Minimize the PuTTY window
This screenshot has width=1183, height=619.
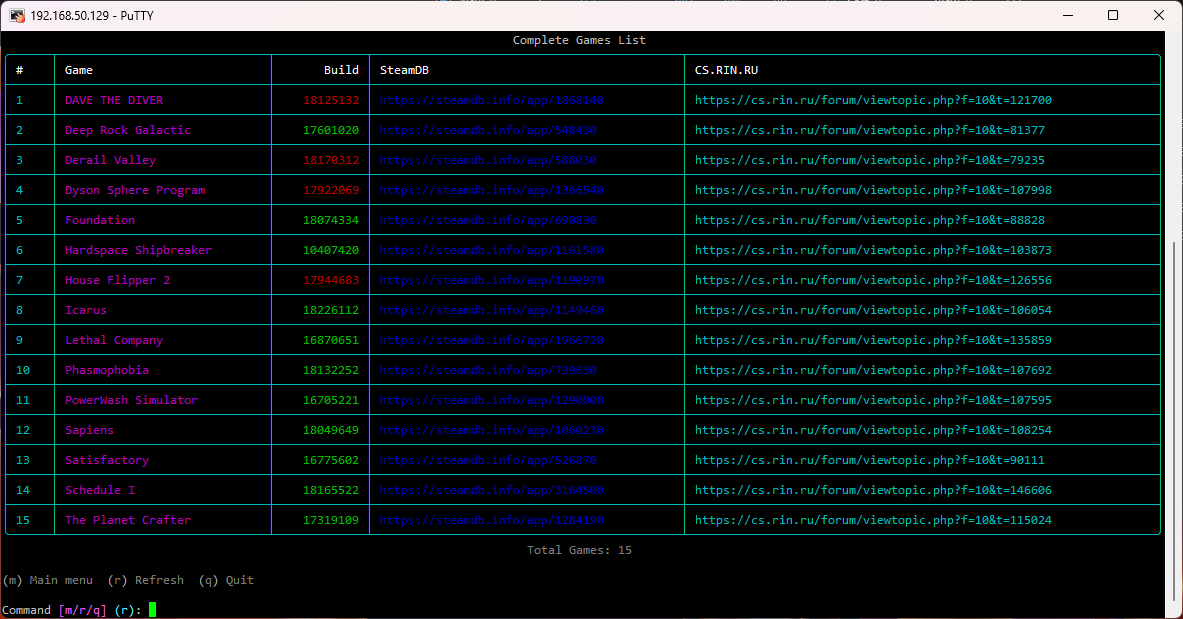coord(1067,15)
